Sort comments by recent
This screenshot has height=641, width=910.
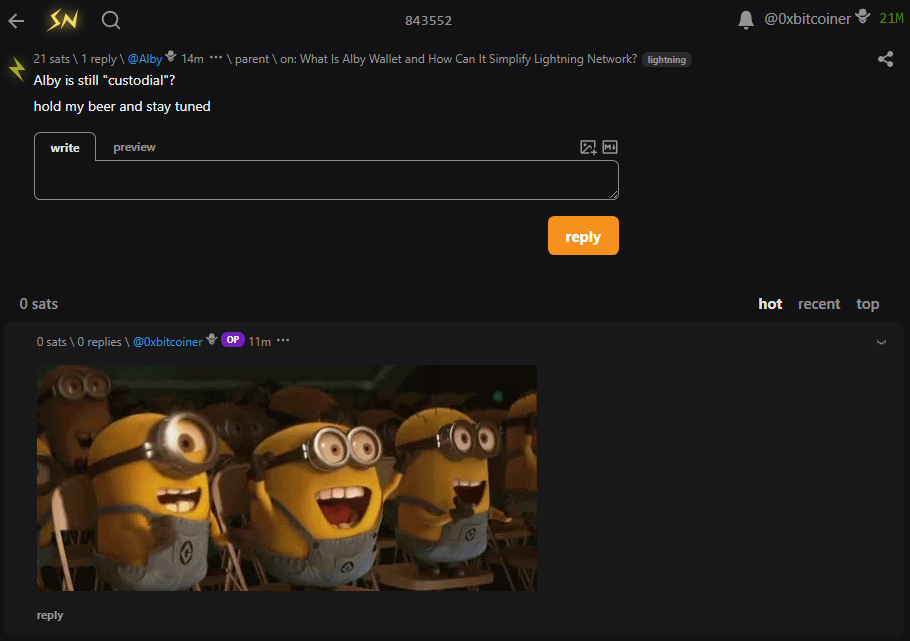(x=819, y=304)
